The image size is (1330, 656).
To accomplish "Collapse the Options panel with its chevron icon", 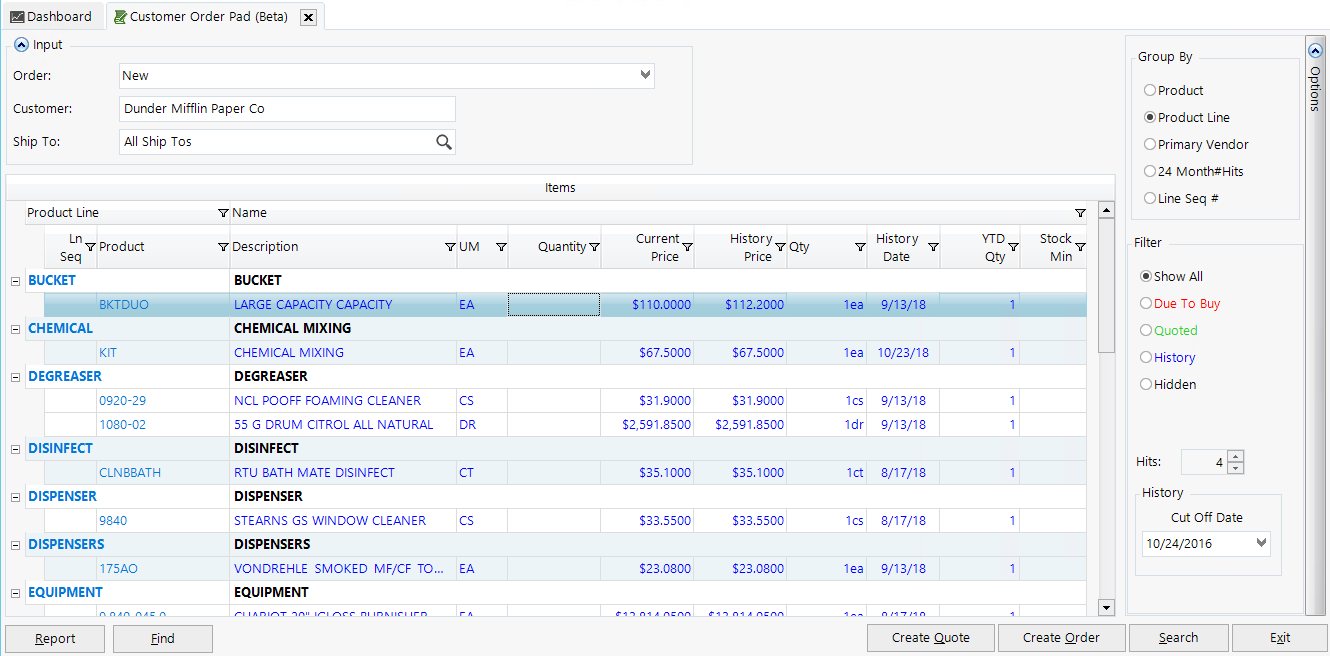I will coord(1314,49).
